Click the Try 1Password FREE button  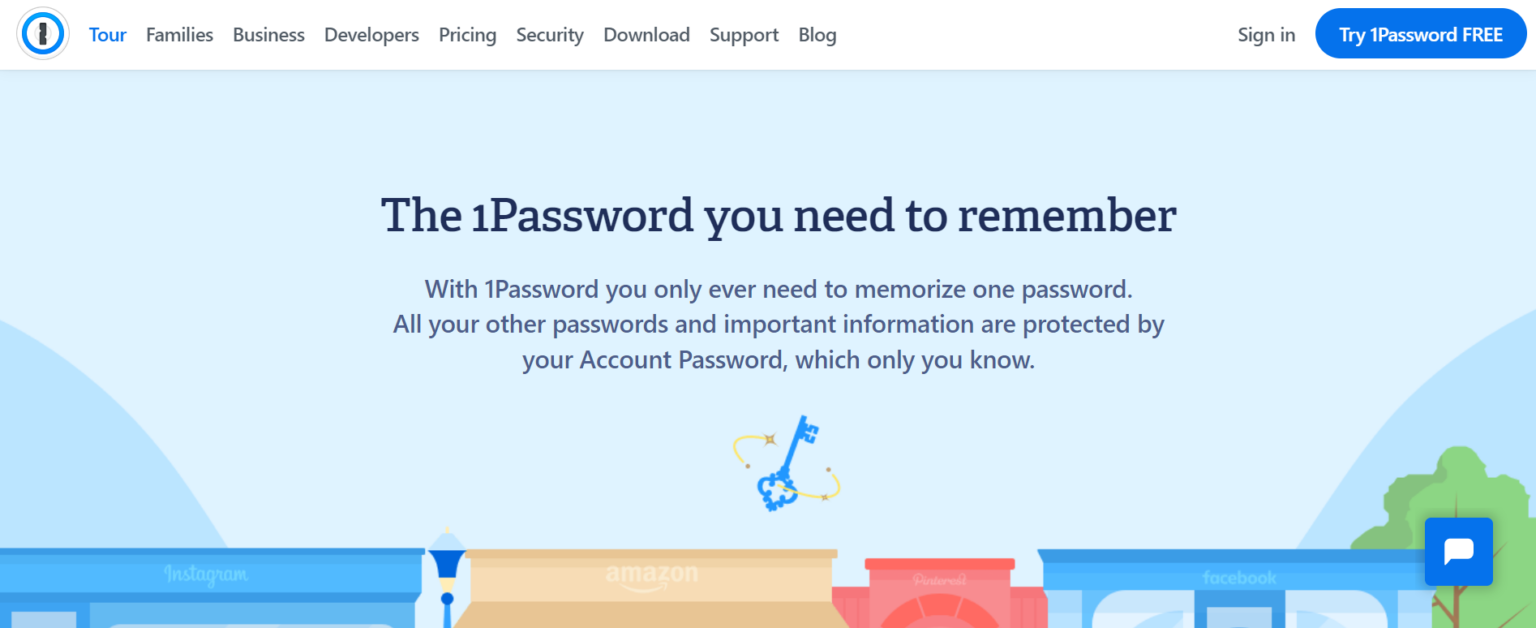point(1420,33)
